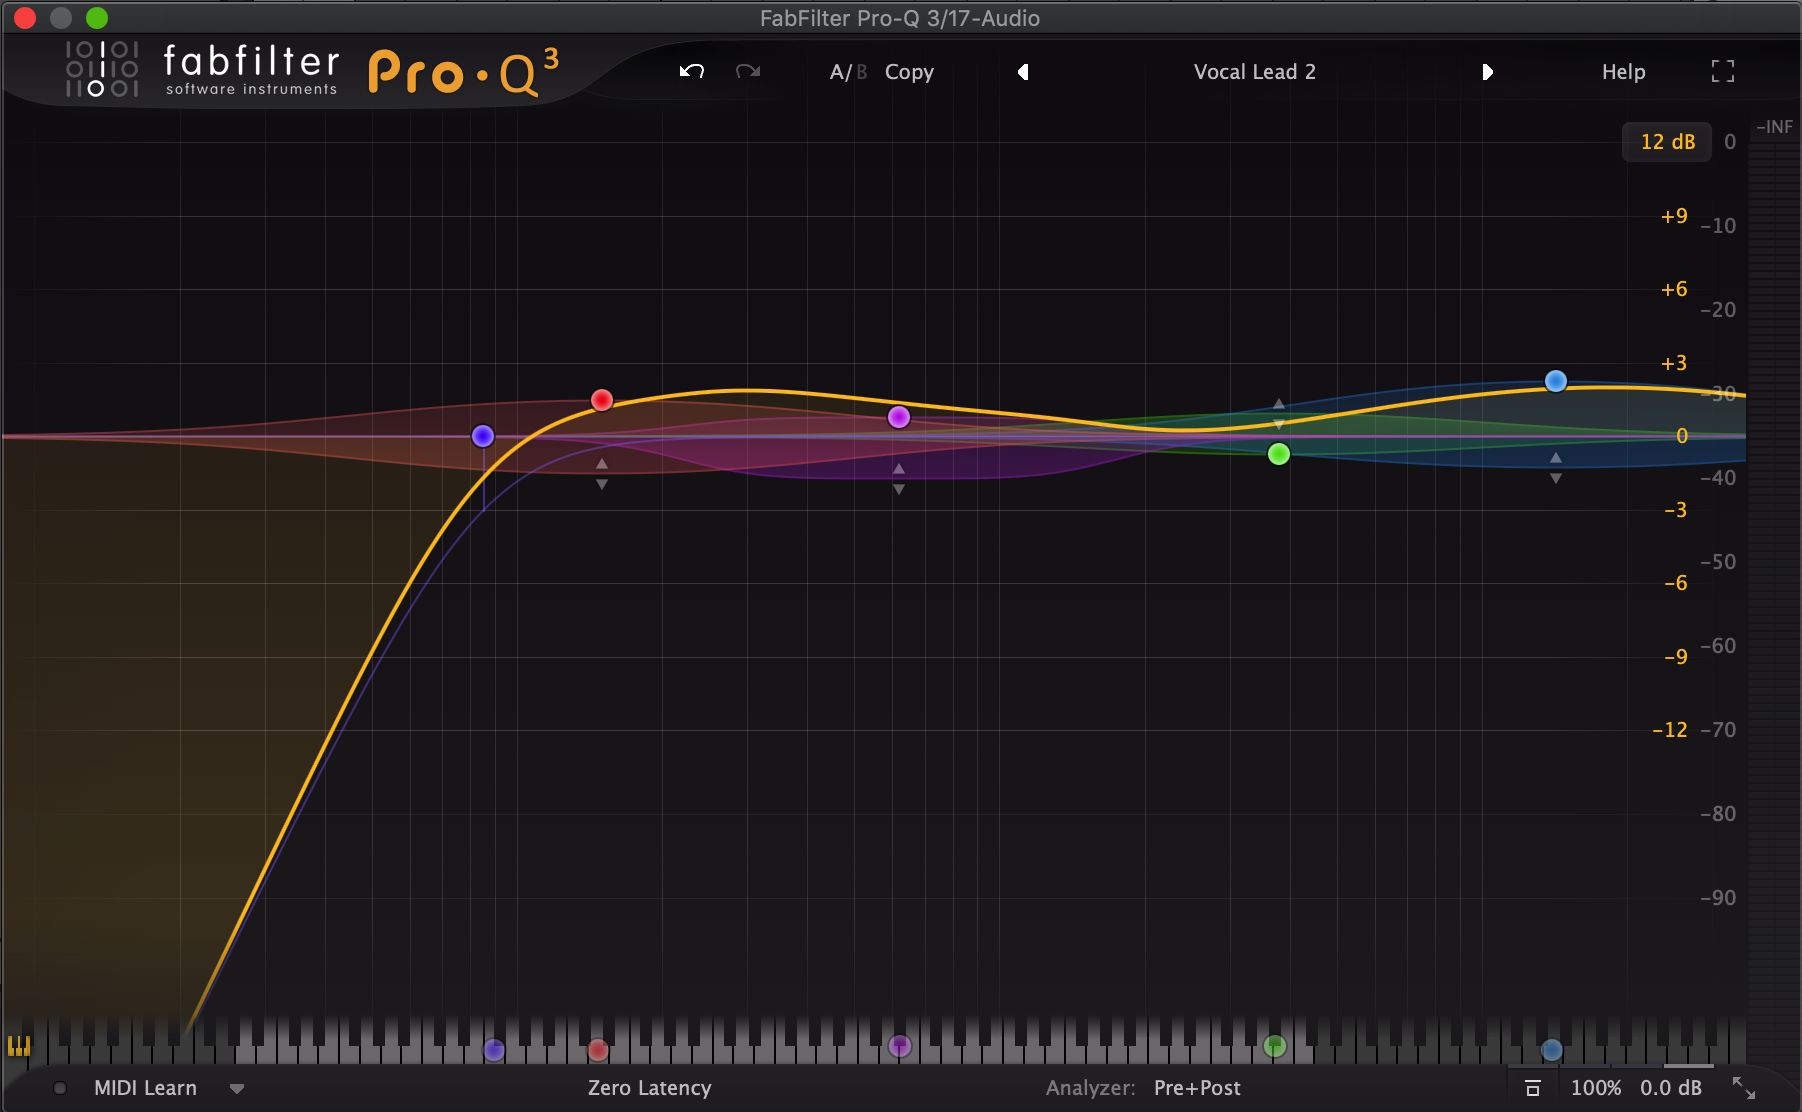1802x1112 pixels.
Task: Click the '-90' meter scale label
Action: tap(1718, 898)
